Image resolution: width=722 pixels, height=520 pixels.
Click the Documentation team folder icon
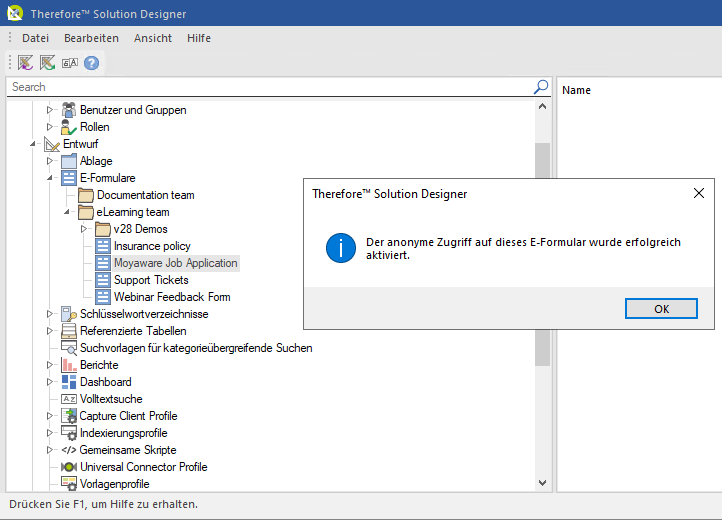(86, 195)
